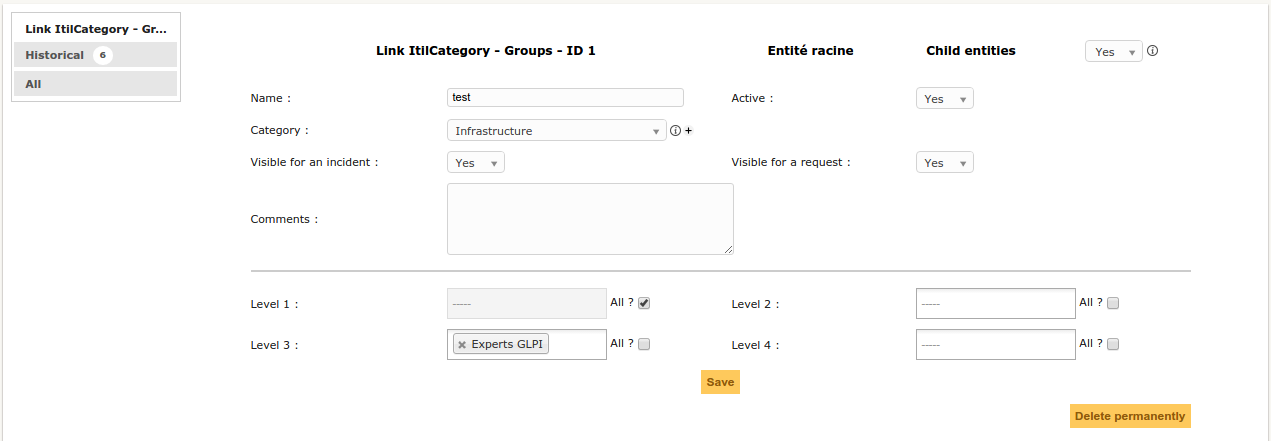Open the Active dropdown
Screen dimensions: 1271x441
[944, 99]
